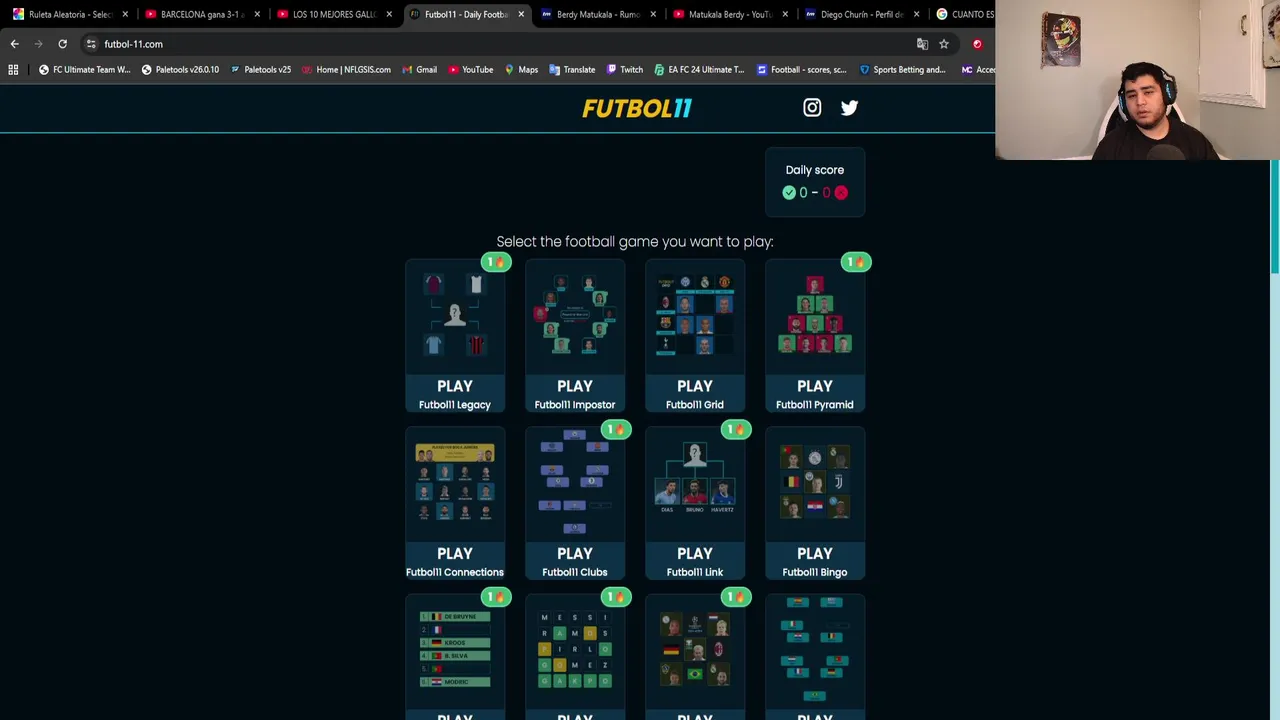This screenshot has width=1280, height=720.
Task: Open Football - scores bookmark
Action: coord(802,70)
